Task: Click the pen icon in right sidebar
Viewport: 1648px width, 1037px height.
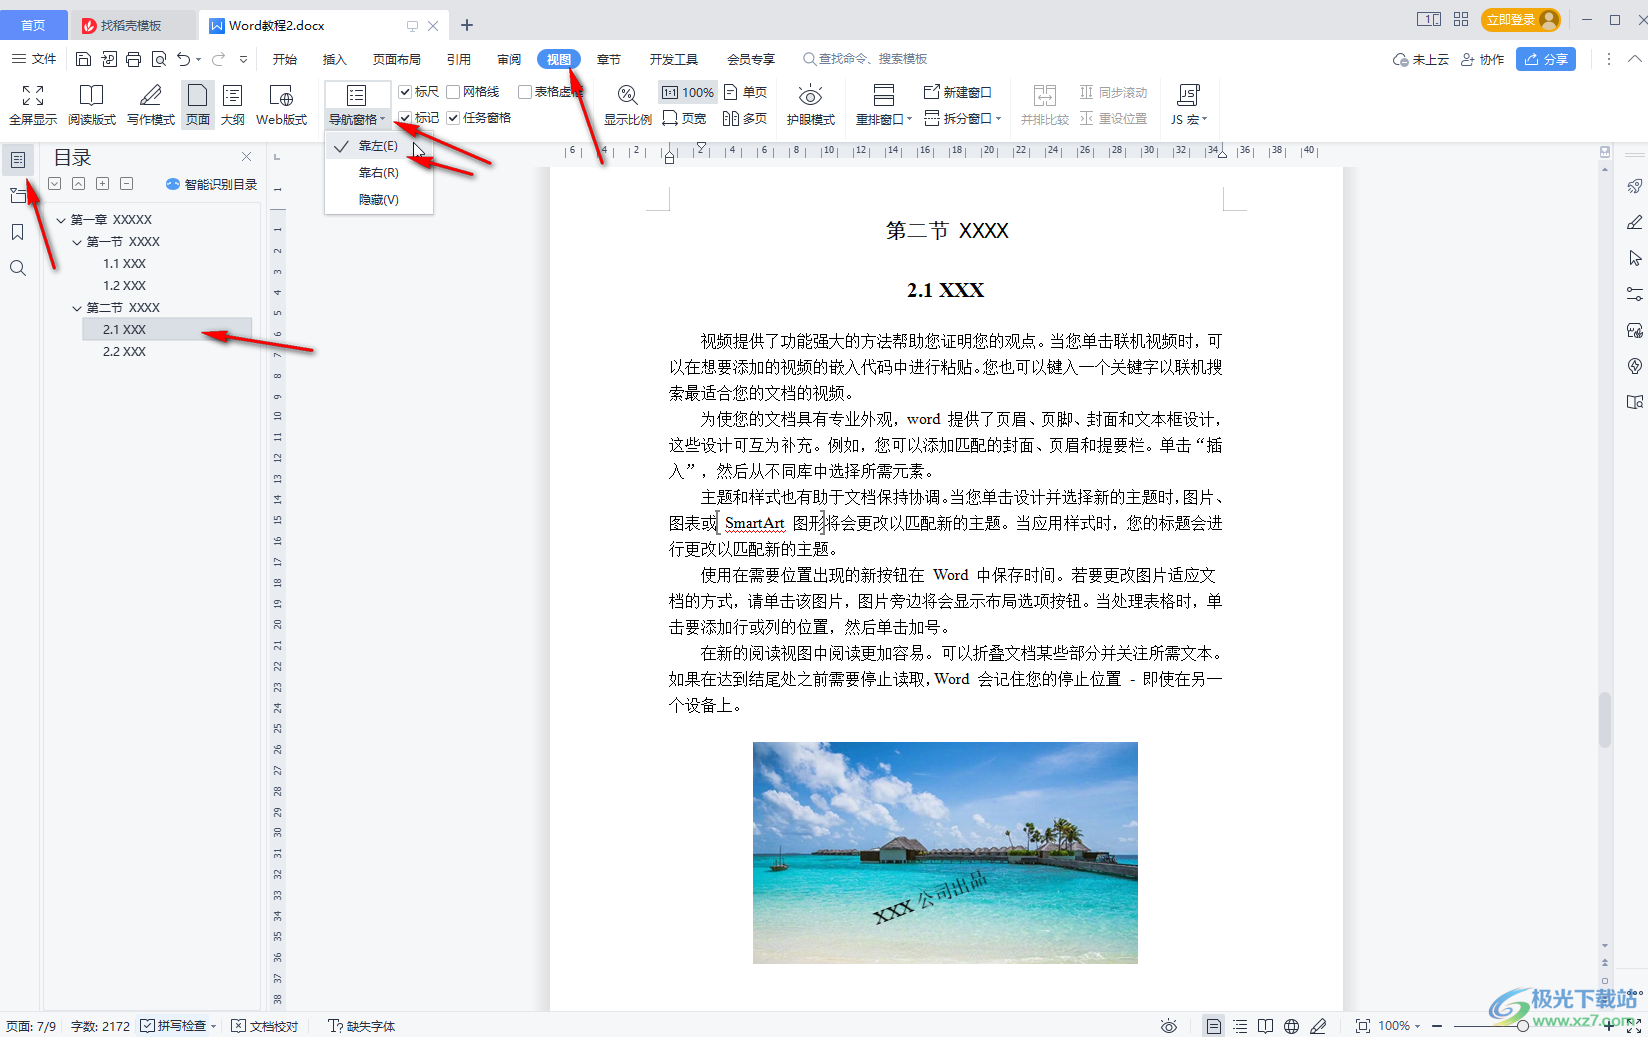Action: [1634, 222]
